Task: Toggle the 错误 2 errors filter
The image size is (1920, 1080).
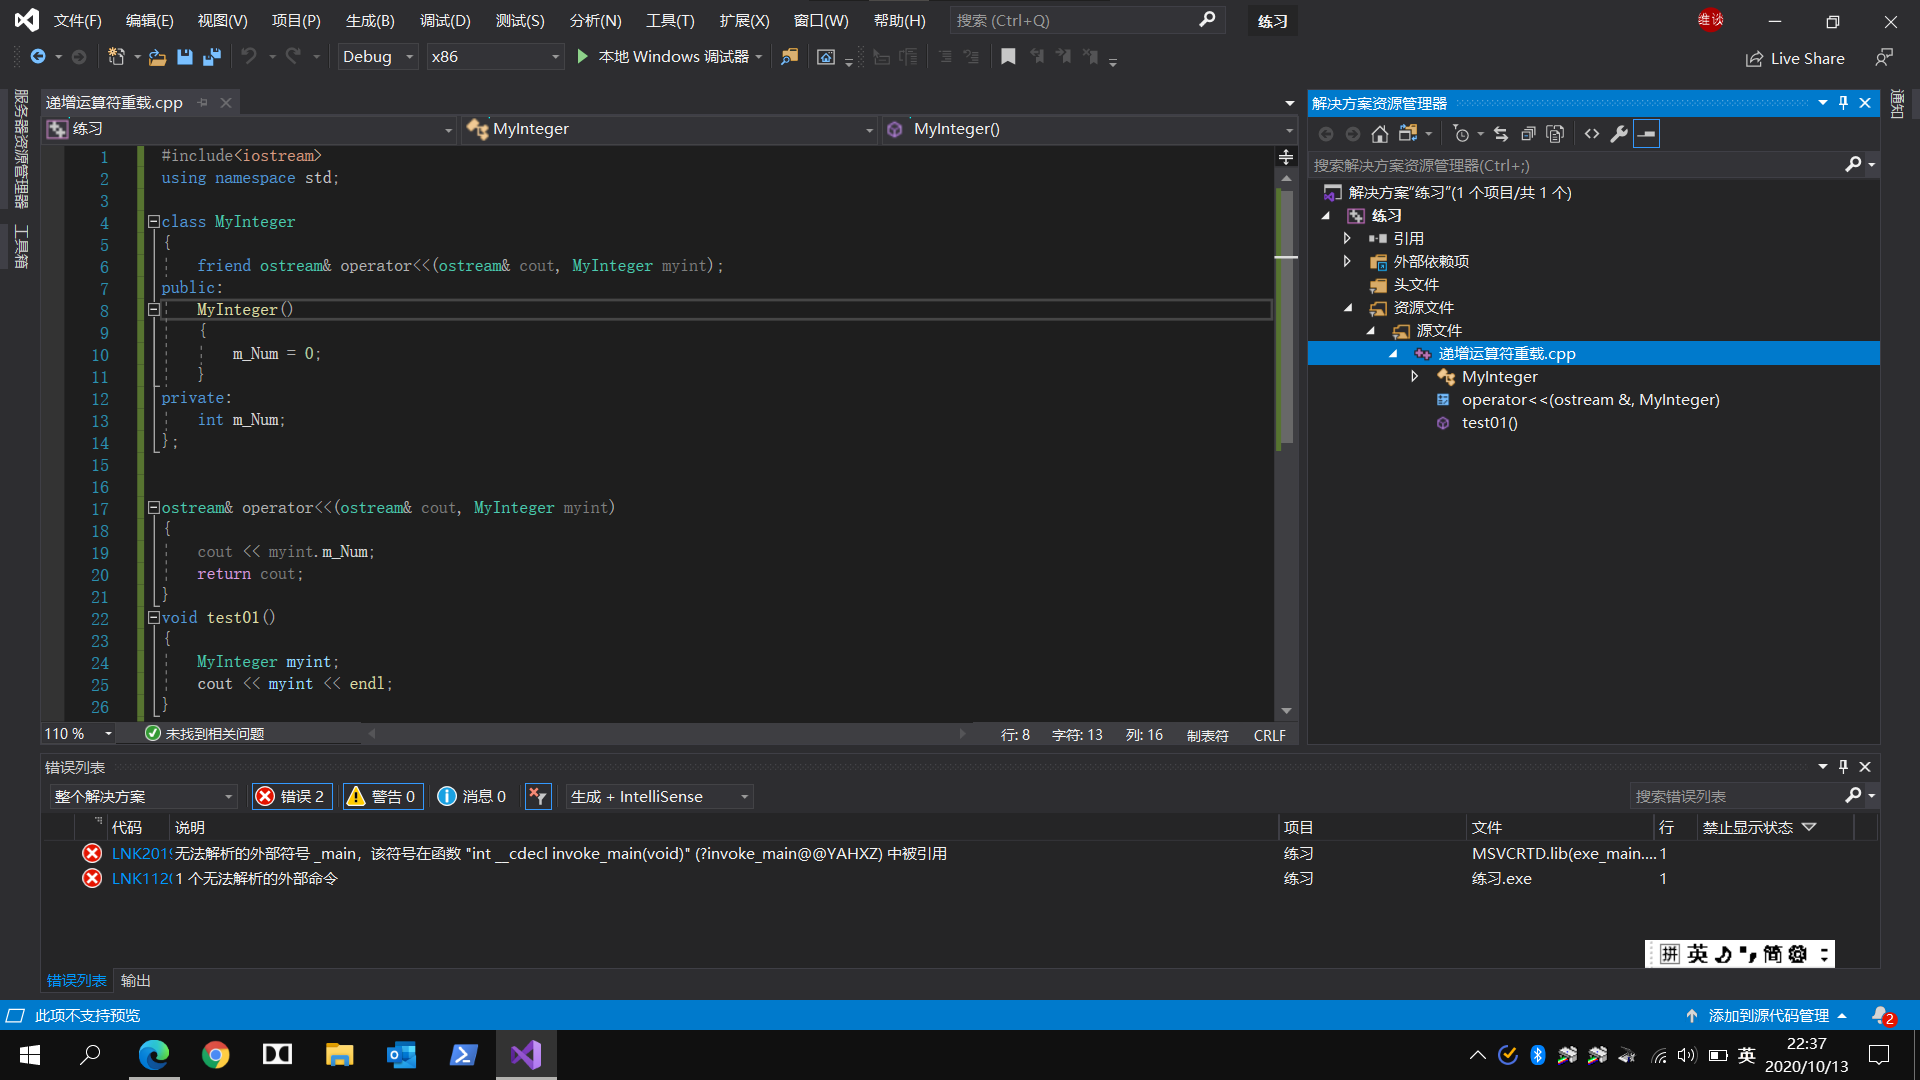Action: click(x=291, y=797)
